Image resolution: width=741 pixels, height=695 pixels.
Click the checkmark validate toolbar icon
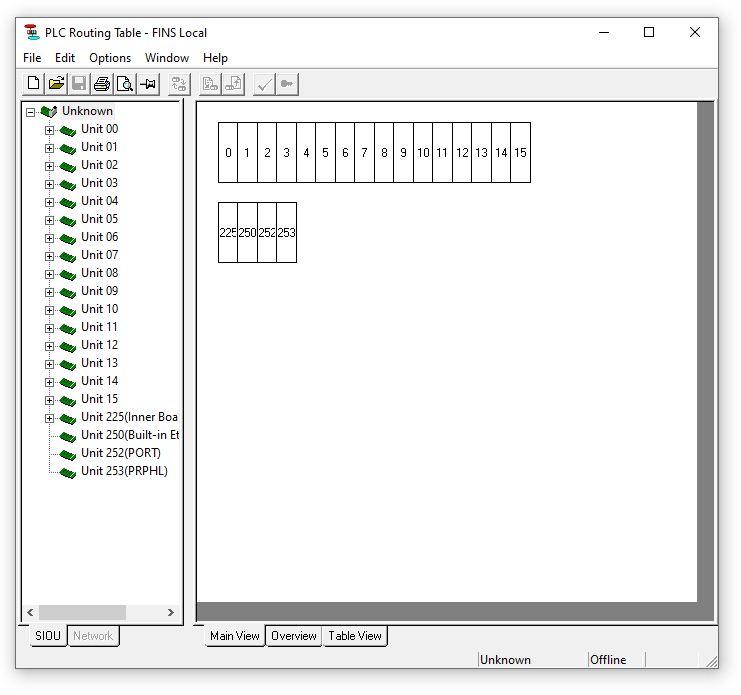point(264,84)
